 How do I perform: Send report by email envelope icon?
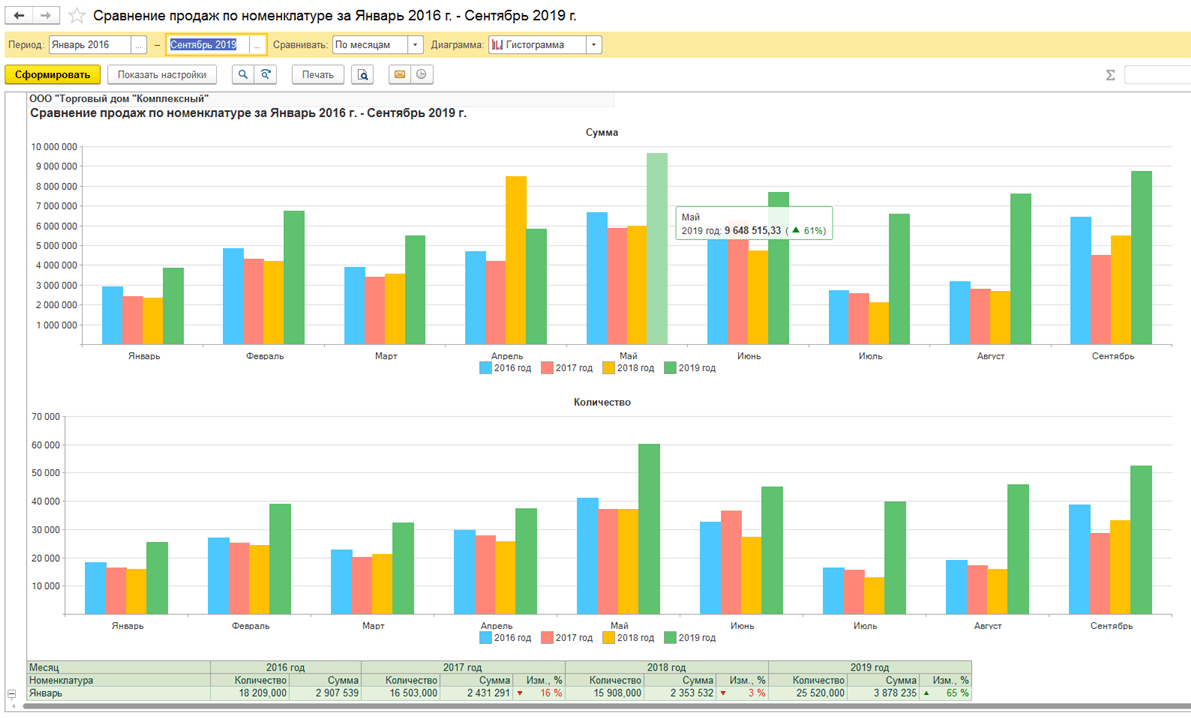[x=399, y=75]
